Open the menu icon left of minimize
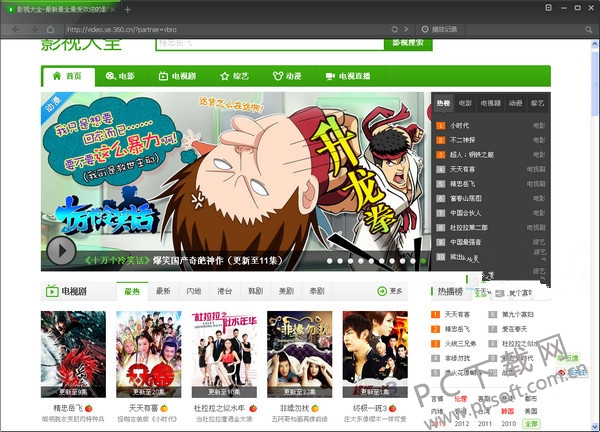Screen dimensions: 600x432 point(548,8)
